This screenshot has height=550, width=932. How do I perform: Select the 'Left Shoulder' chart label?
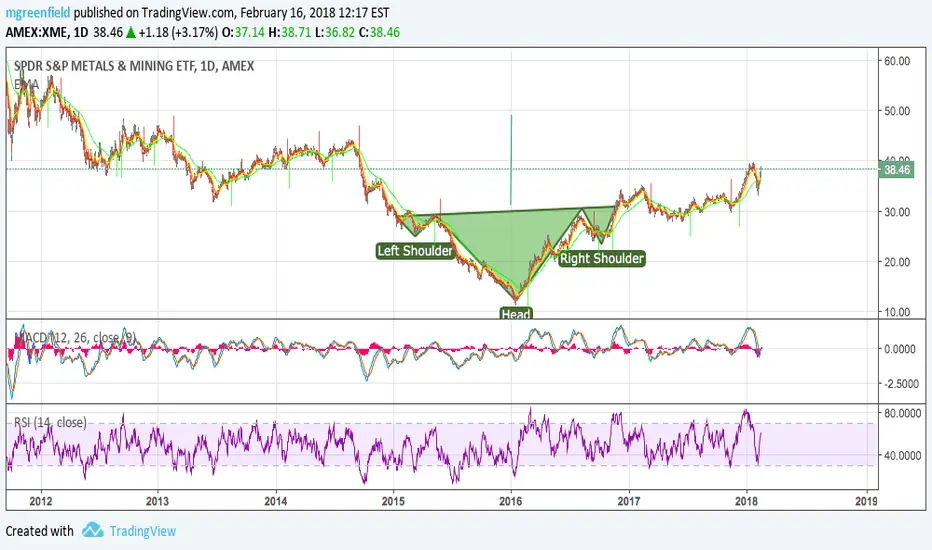[415, 251]
